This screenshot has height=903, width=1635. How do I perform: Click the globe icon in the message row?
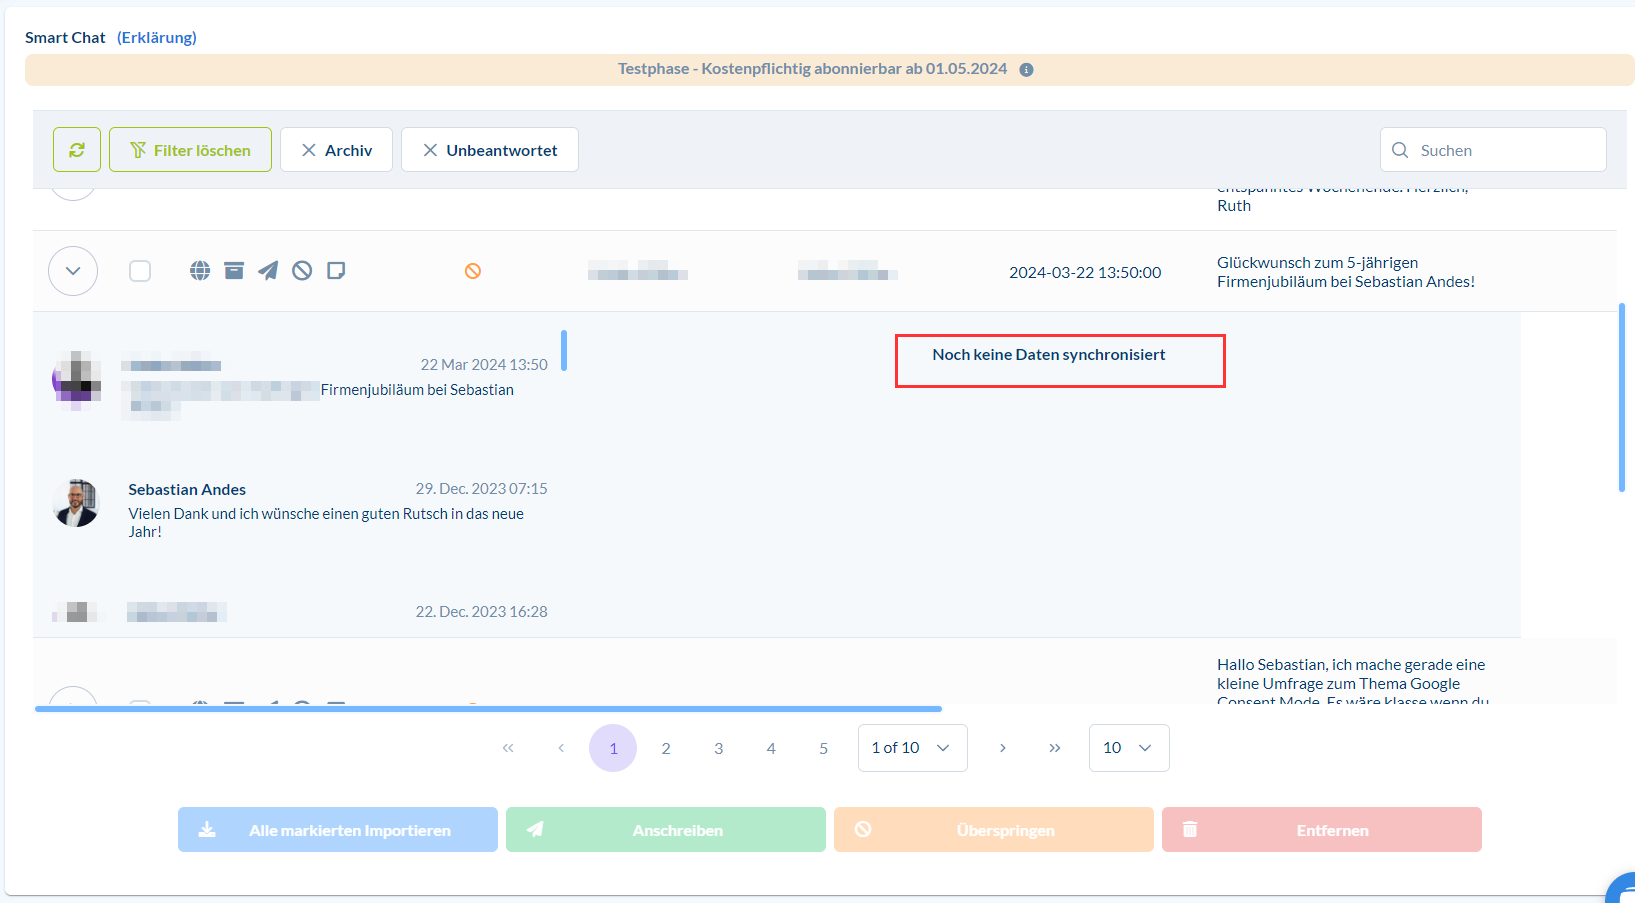click(200, 270)
